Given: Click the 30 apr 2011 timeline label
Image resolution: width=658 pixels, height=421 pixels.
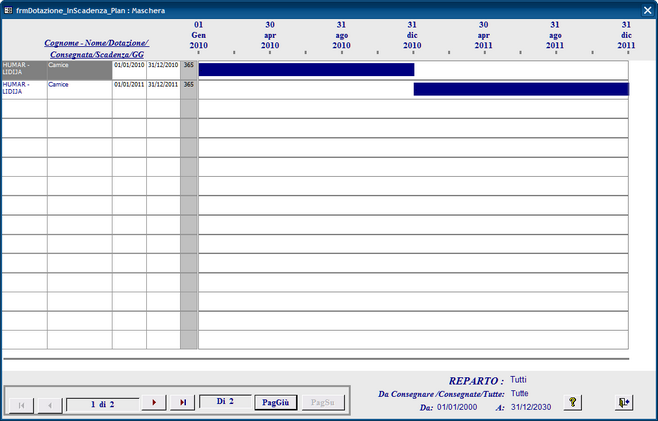Looking at the screenshot, I should pos(483,35).
